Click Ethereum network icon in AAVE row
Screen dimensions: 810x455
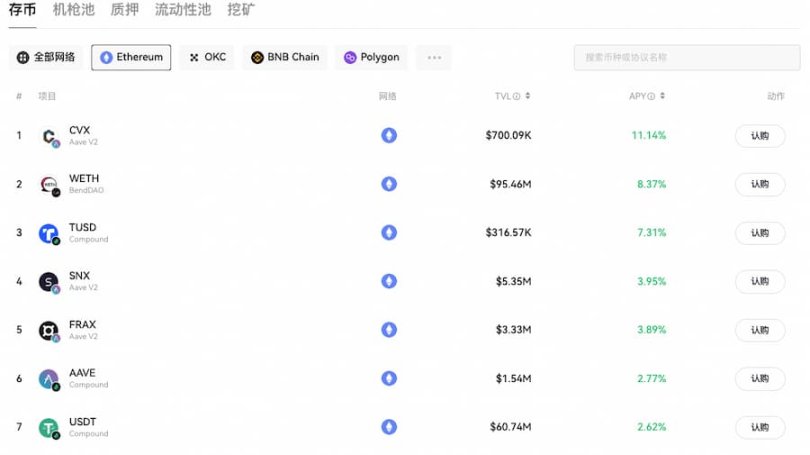[x=389, y=378]
